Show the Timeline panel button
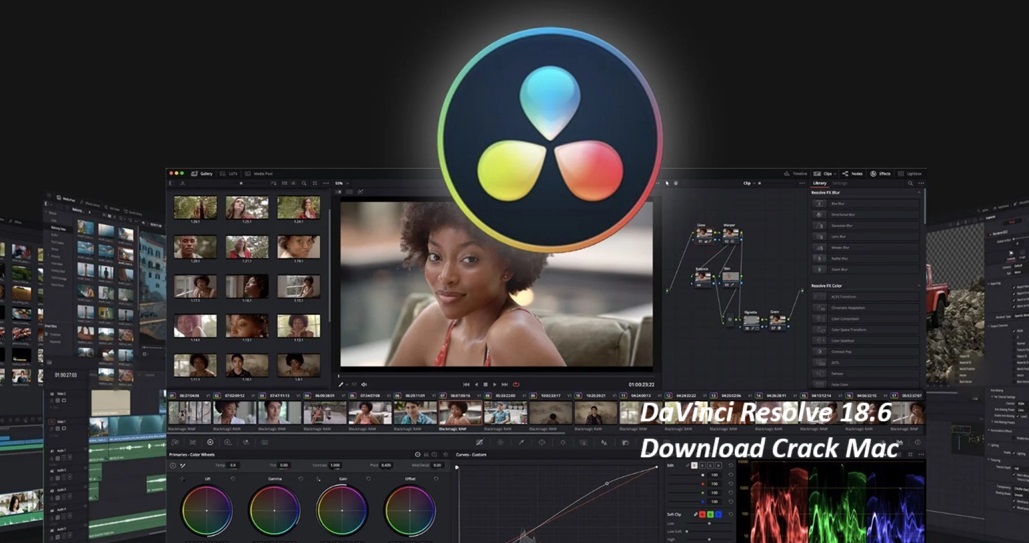This screenshot has width=1029, height=543. coord(796,173)
